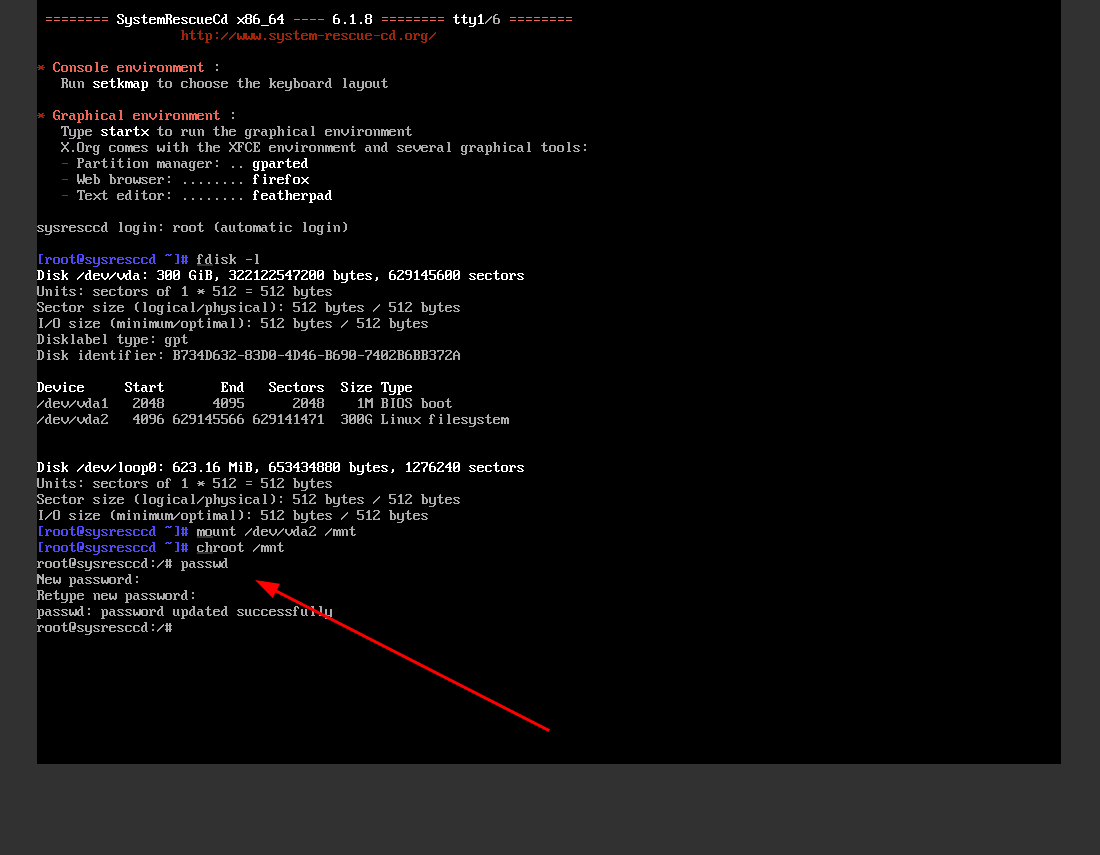This screenshot has width=1100, height=855.
Task: Select the version number "6.1.8"
Action: (x=352, y=20)
